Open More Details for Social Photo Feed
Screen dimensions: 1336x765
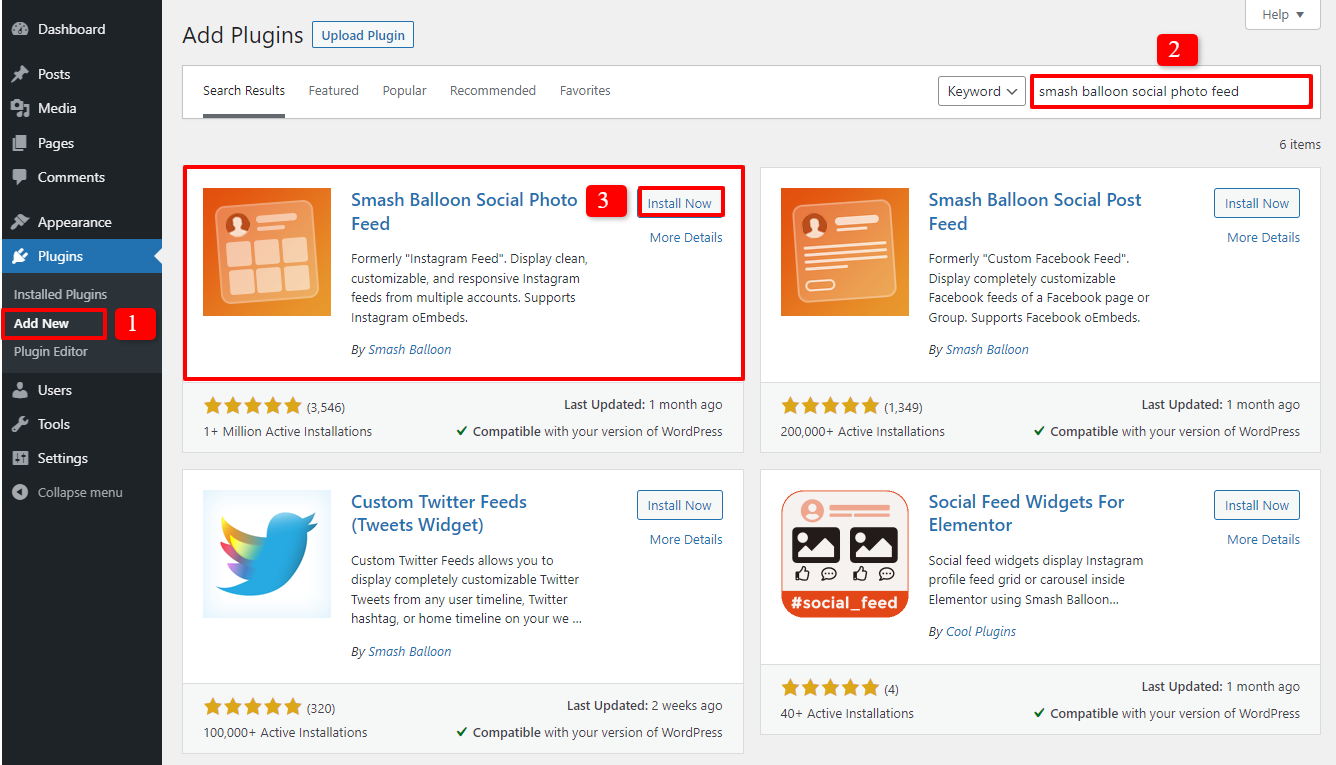tap(686, 237)
